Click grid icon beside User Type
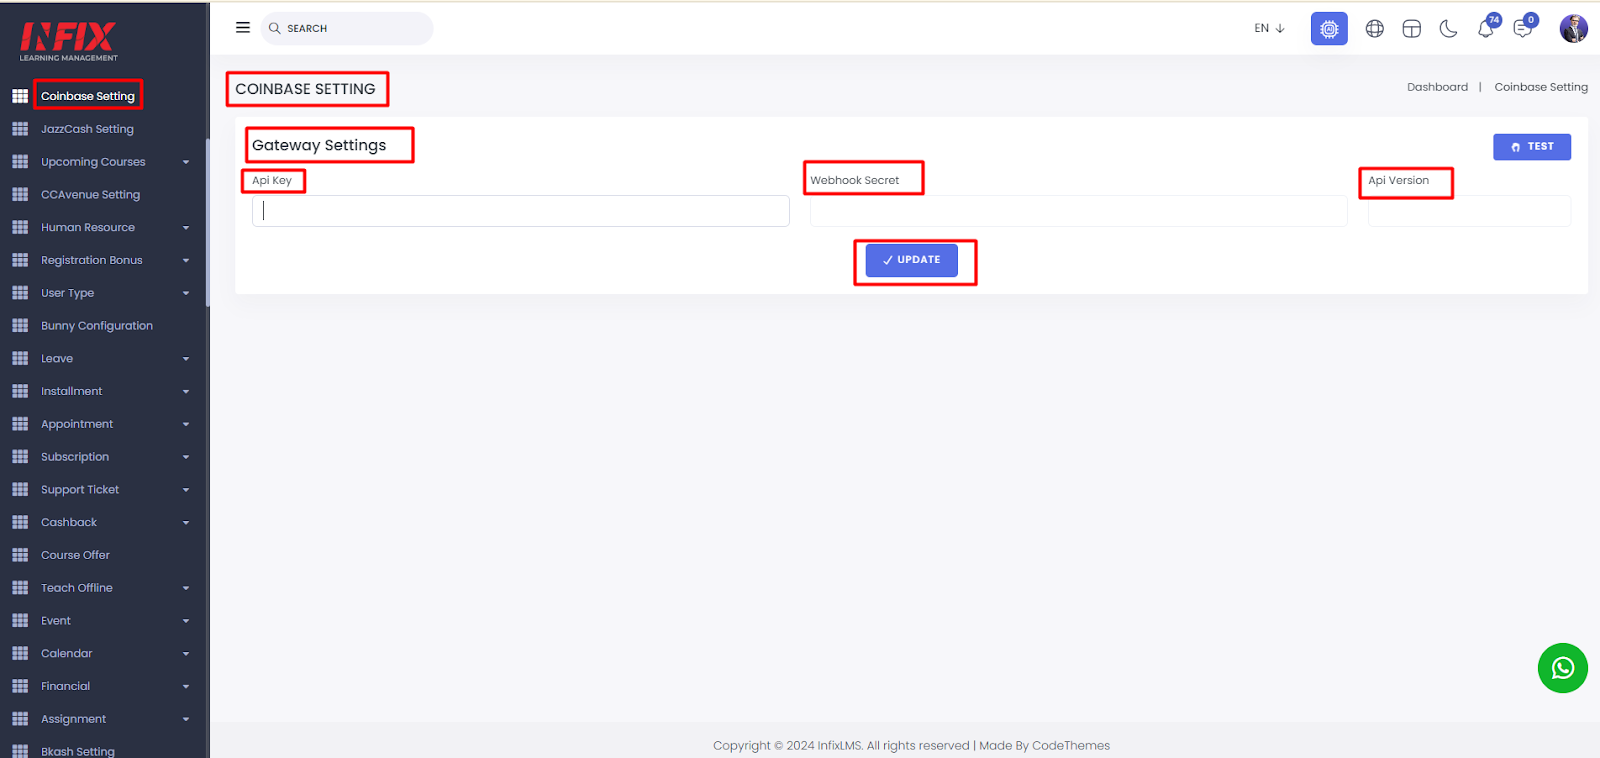 click(20, 293)
